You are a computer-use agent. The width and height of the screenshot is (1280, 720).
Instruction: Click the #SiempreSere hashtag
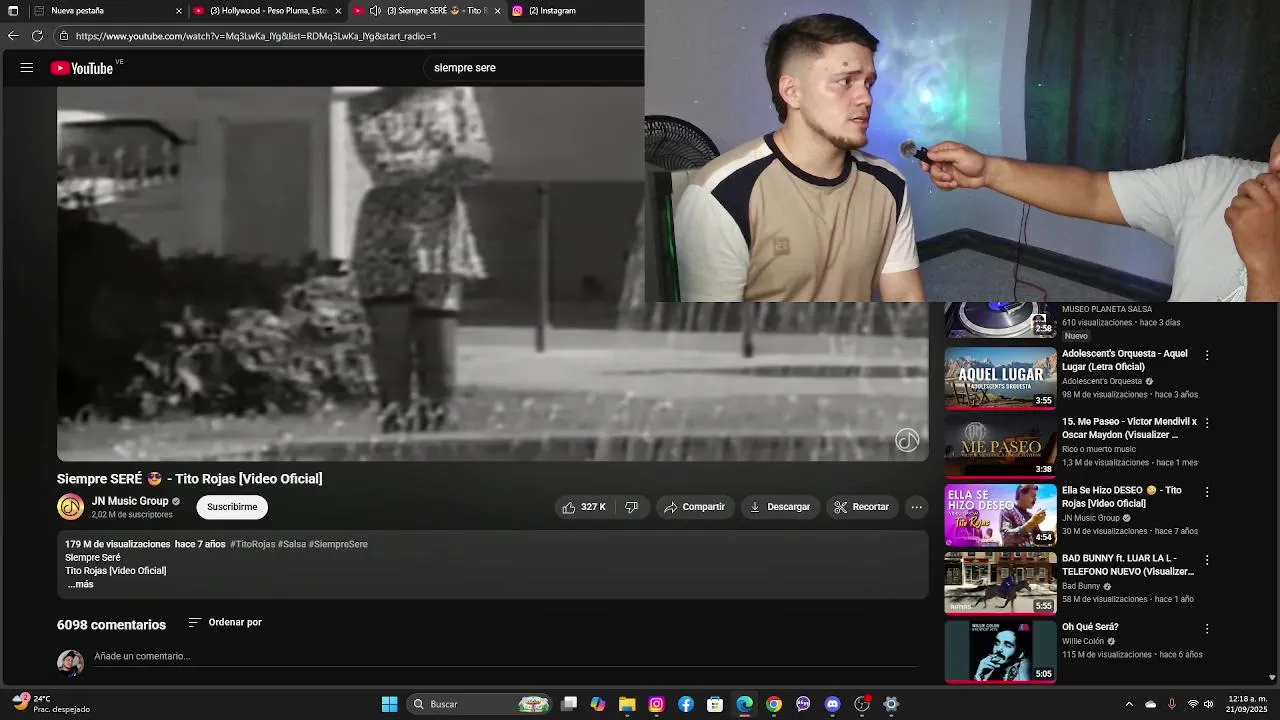[x=338, y=544]
